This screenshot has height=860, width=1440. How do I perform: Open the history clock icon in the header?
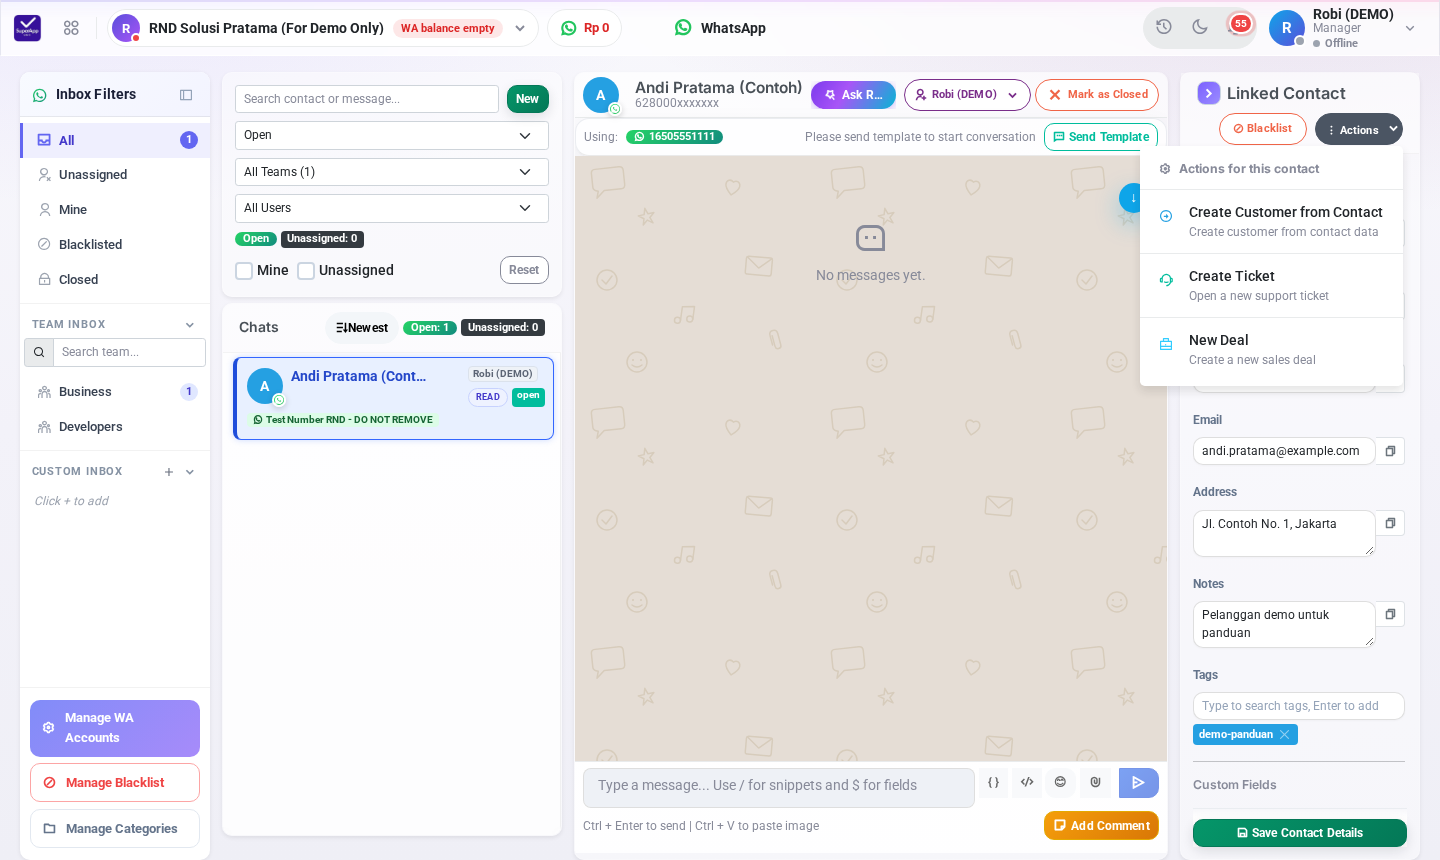coord(1164,27)
